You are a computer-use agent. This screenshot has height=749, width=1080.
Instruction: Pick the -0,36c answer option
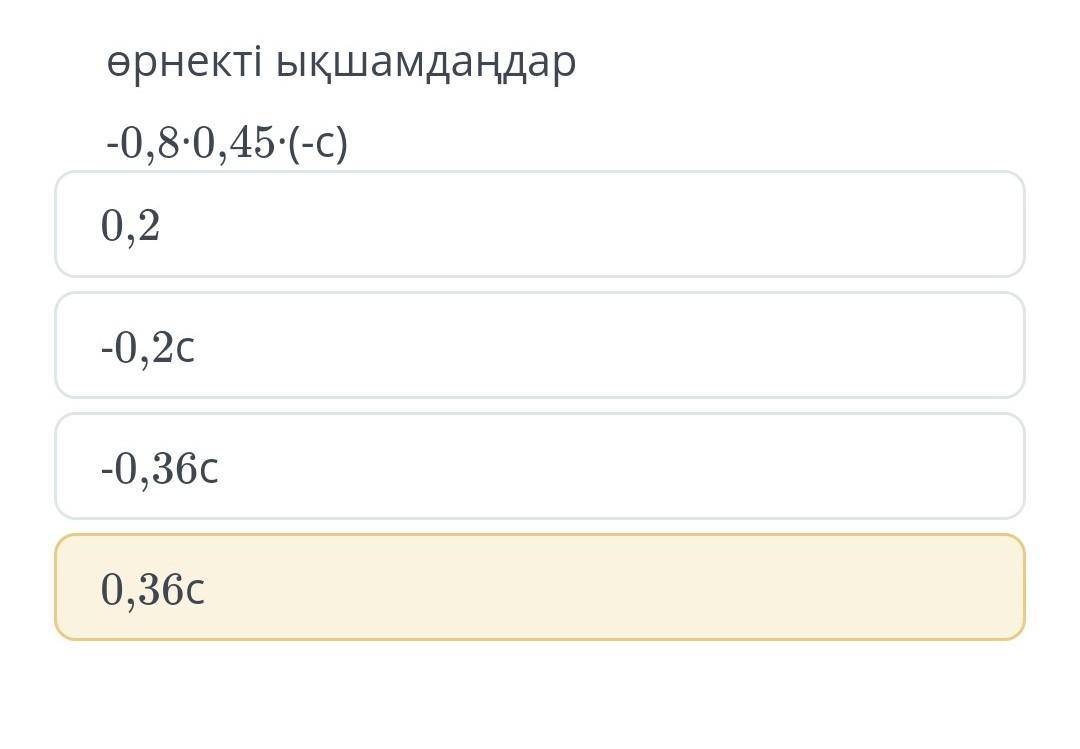540,467
